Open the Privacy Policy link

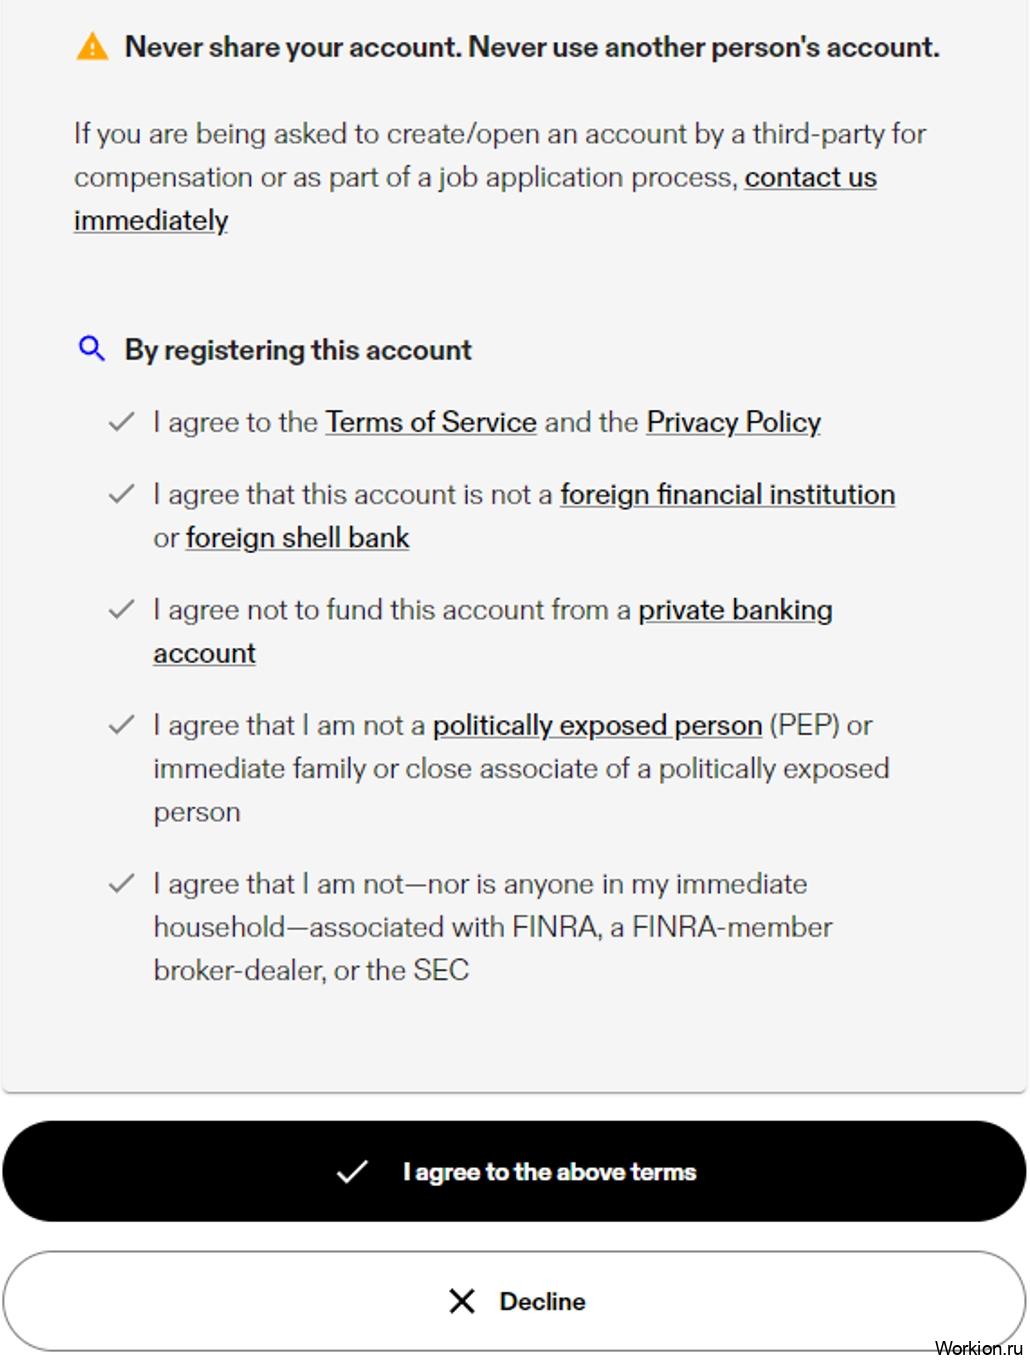click(x=733, y=422)
